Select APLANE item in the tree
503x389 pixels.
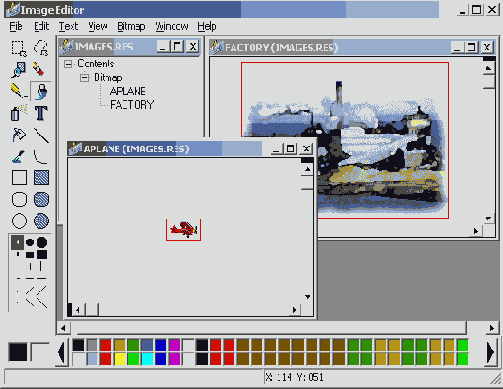click(x=127, y=91)
